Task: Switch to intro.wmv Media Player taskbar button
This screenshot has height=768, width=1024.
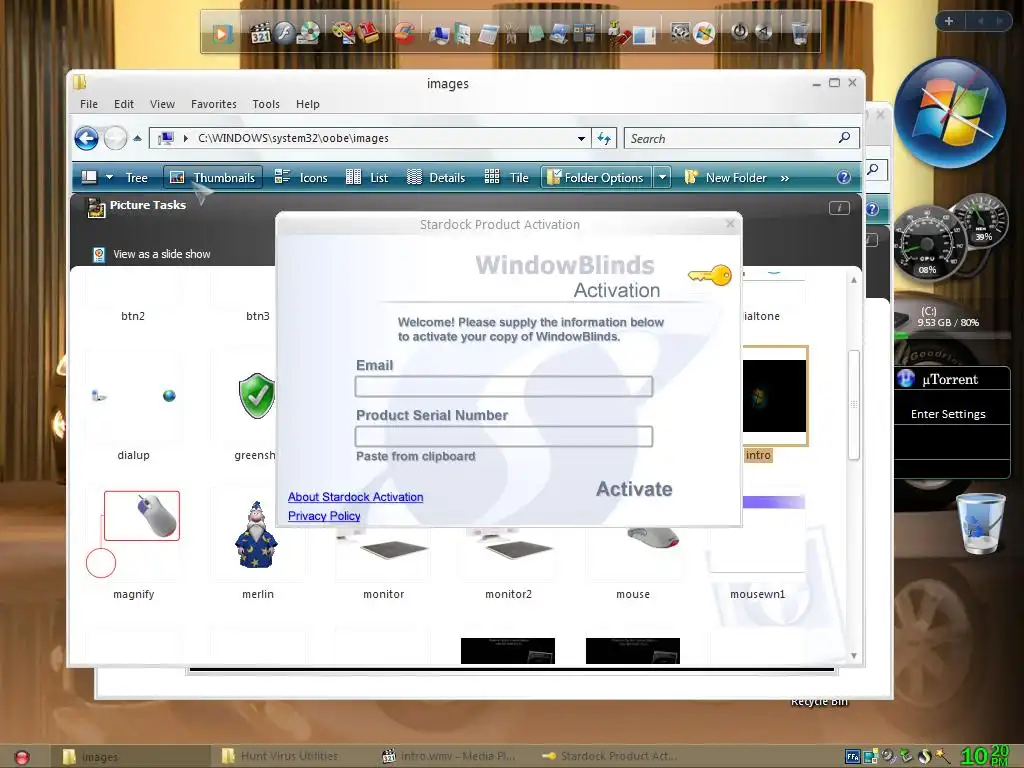Action: [x=449, y=756]
